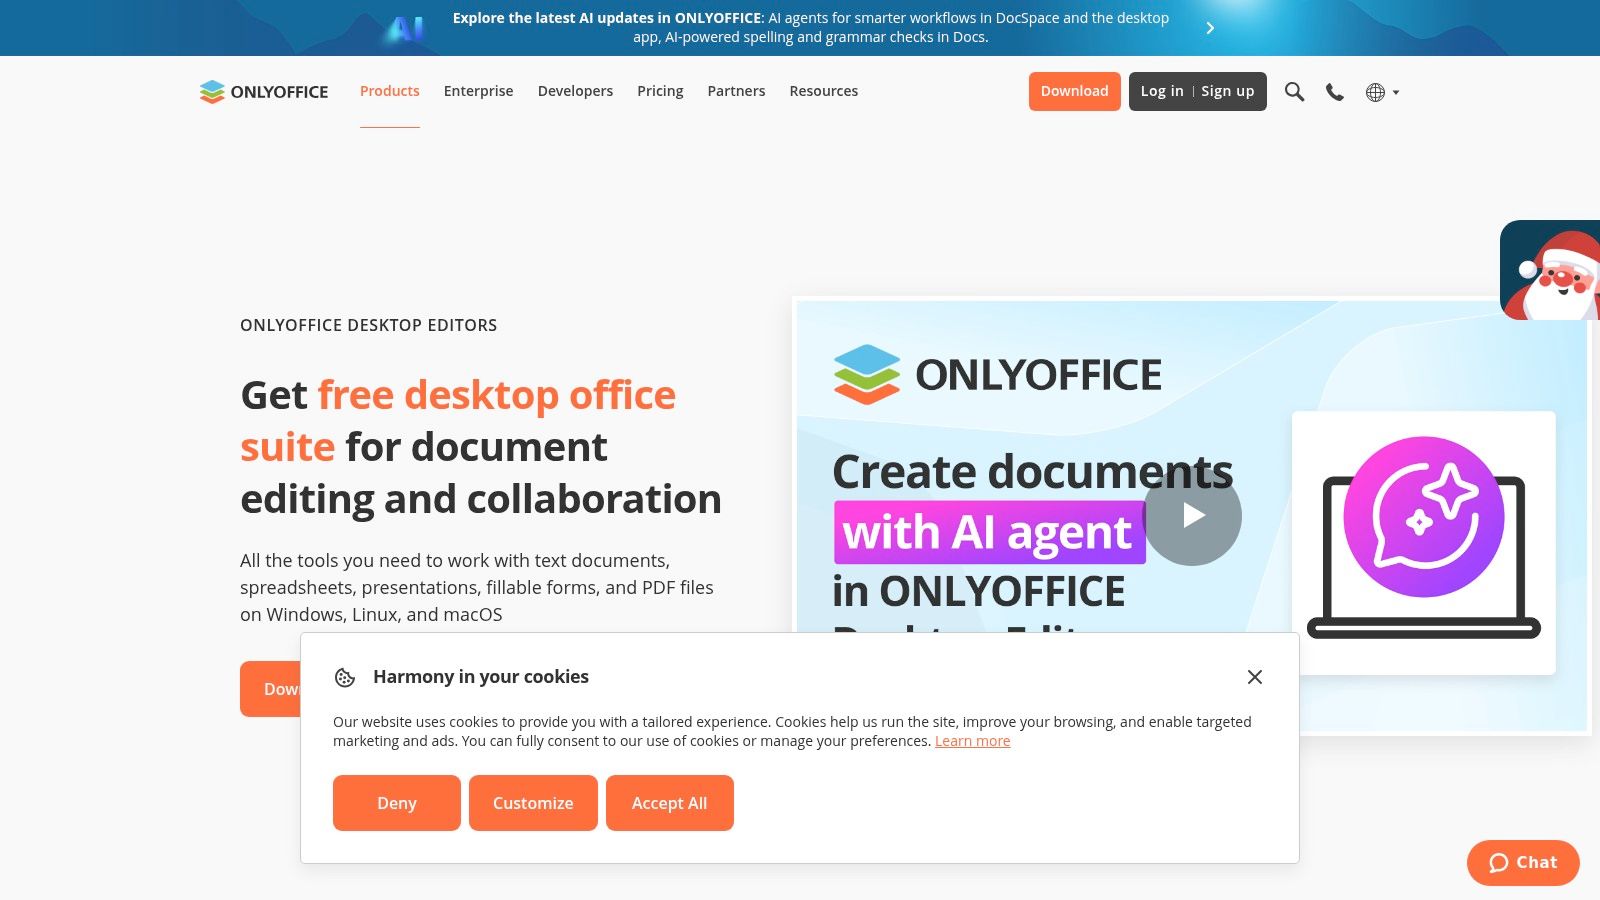Screen dimensions: 1600x900
Task: Open the Learn more cookies link
Action: [x=972, y=740]
